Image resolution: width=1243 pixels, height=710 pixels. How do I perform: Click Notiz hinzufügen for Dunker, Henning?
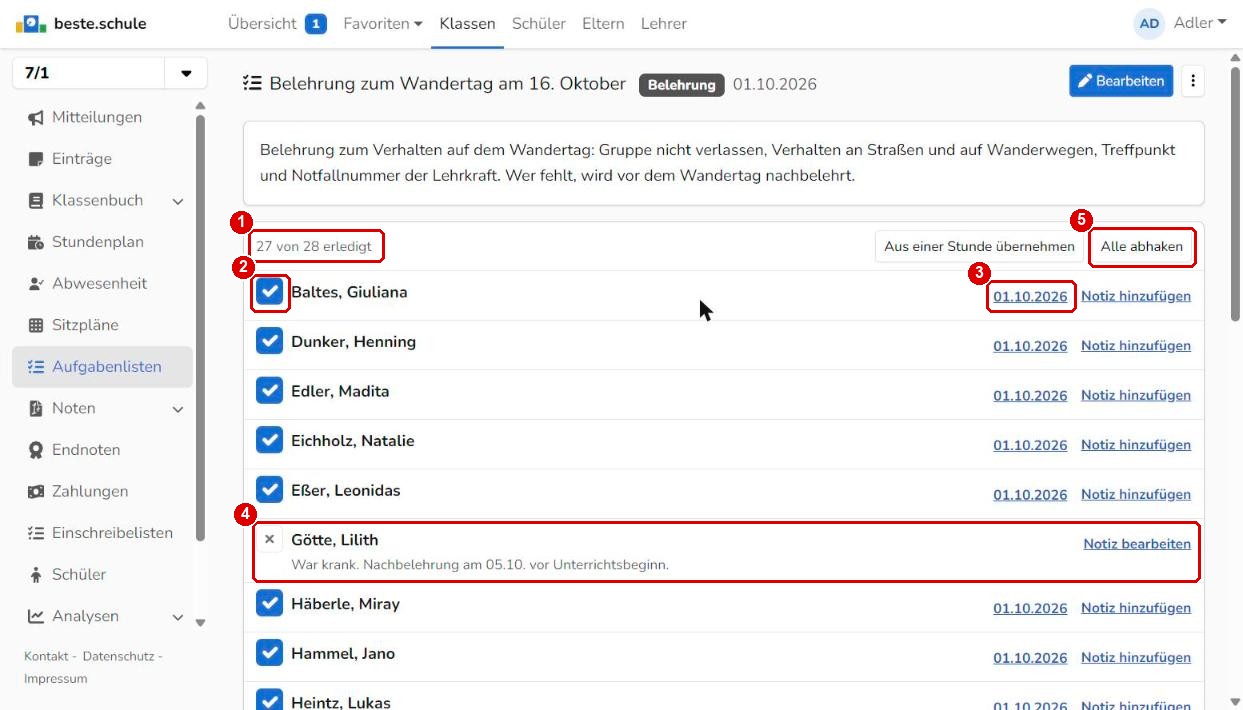(x=1136, y=346)
